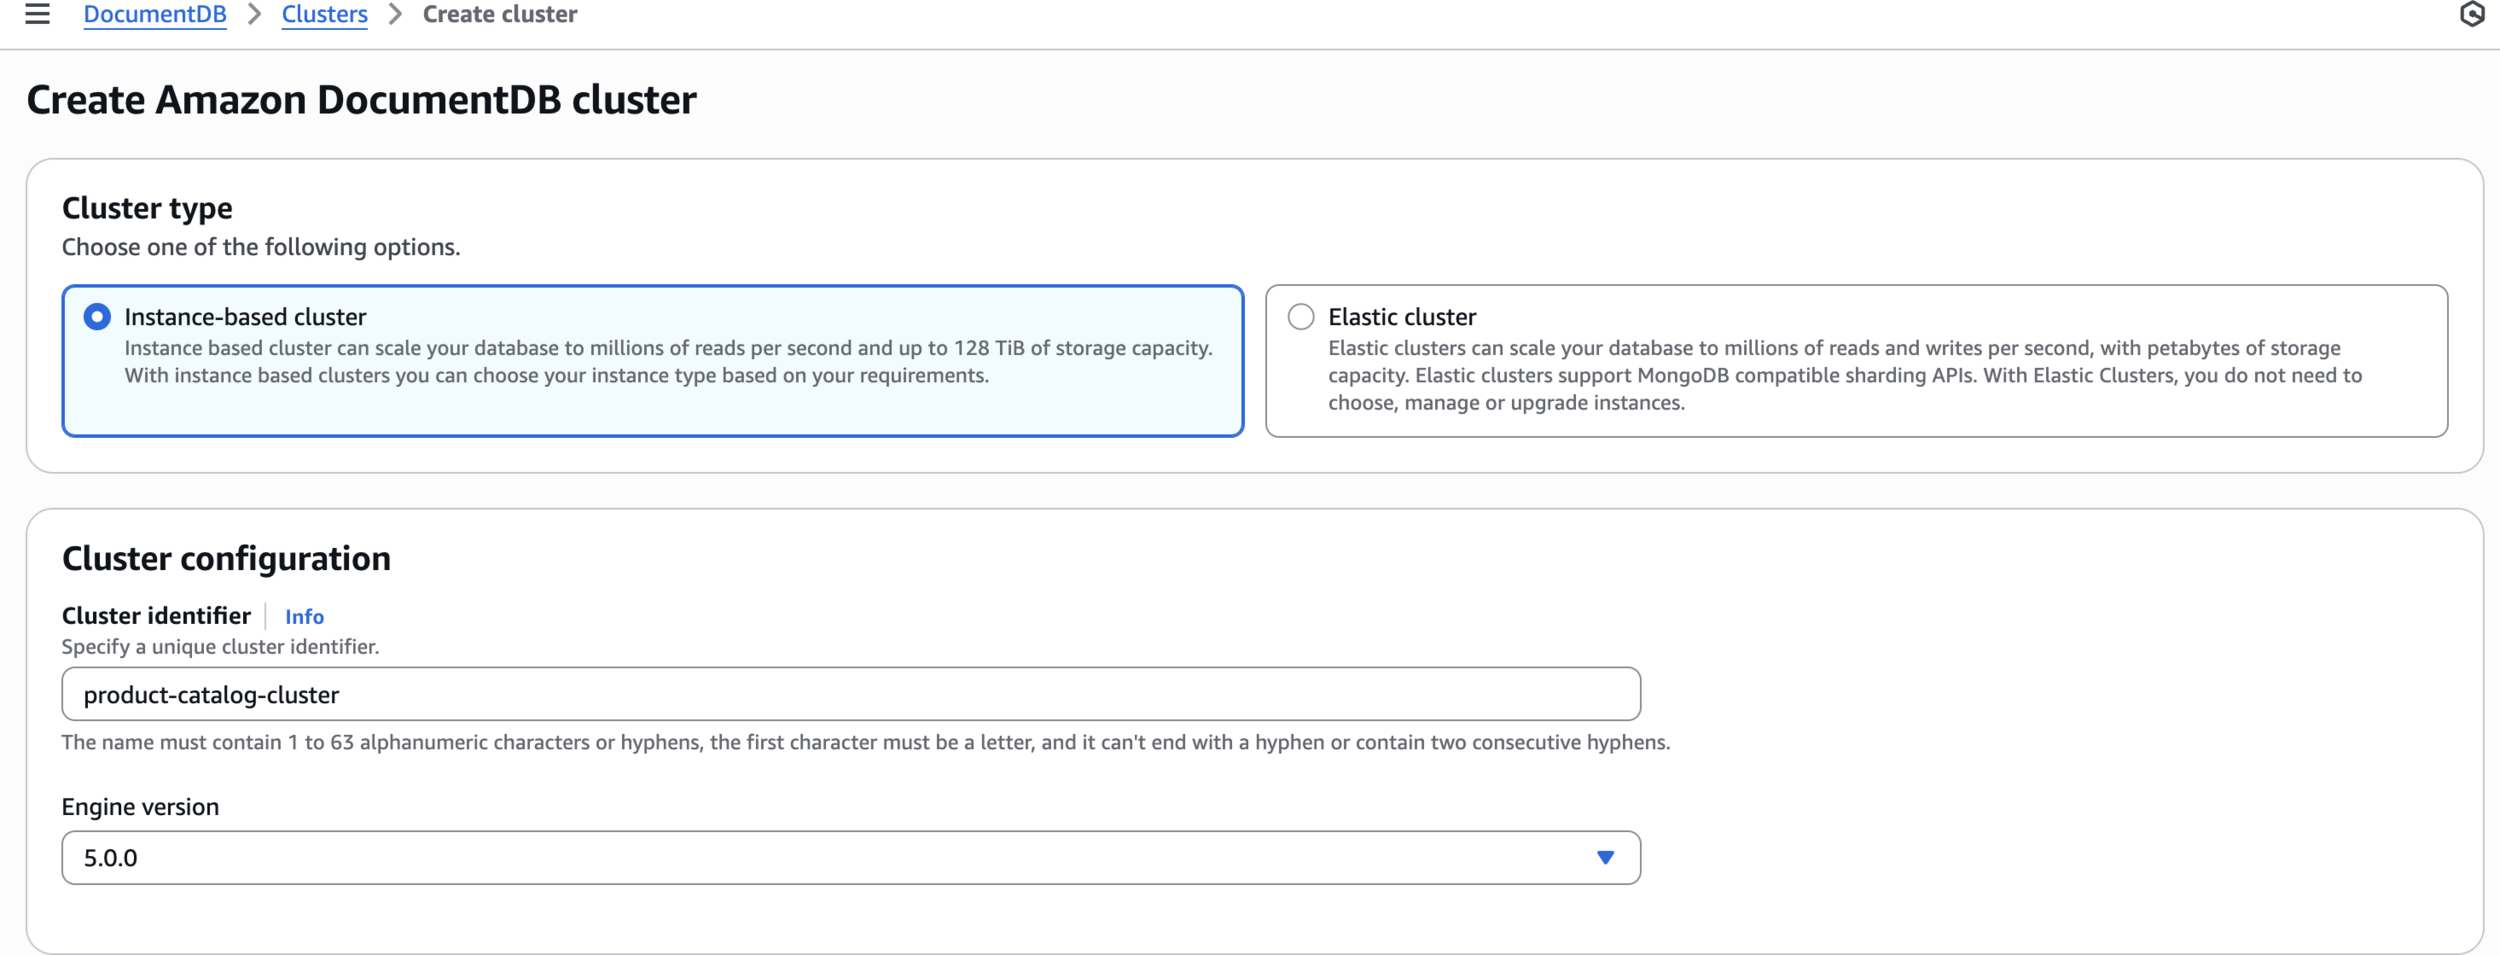Click the chevron before Create cluster breadcrumb
Image resolution: width=2500 pixels, height=955 pixels.
pyautogui.click(x=395, y=14)
